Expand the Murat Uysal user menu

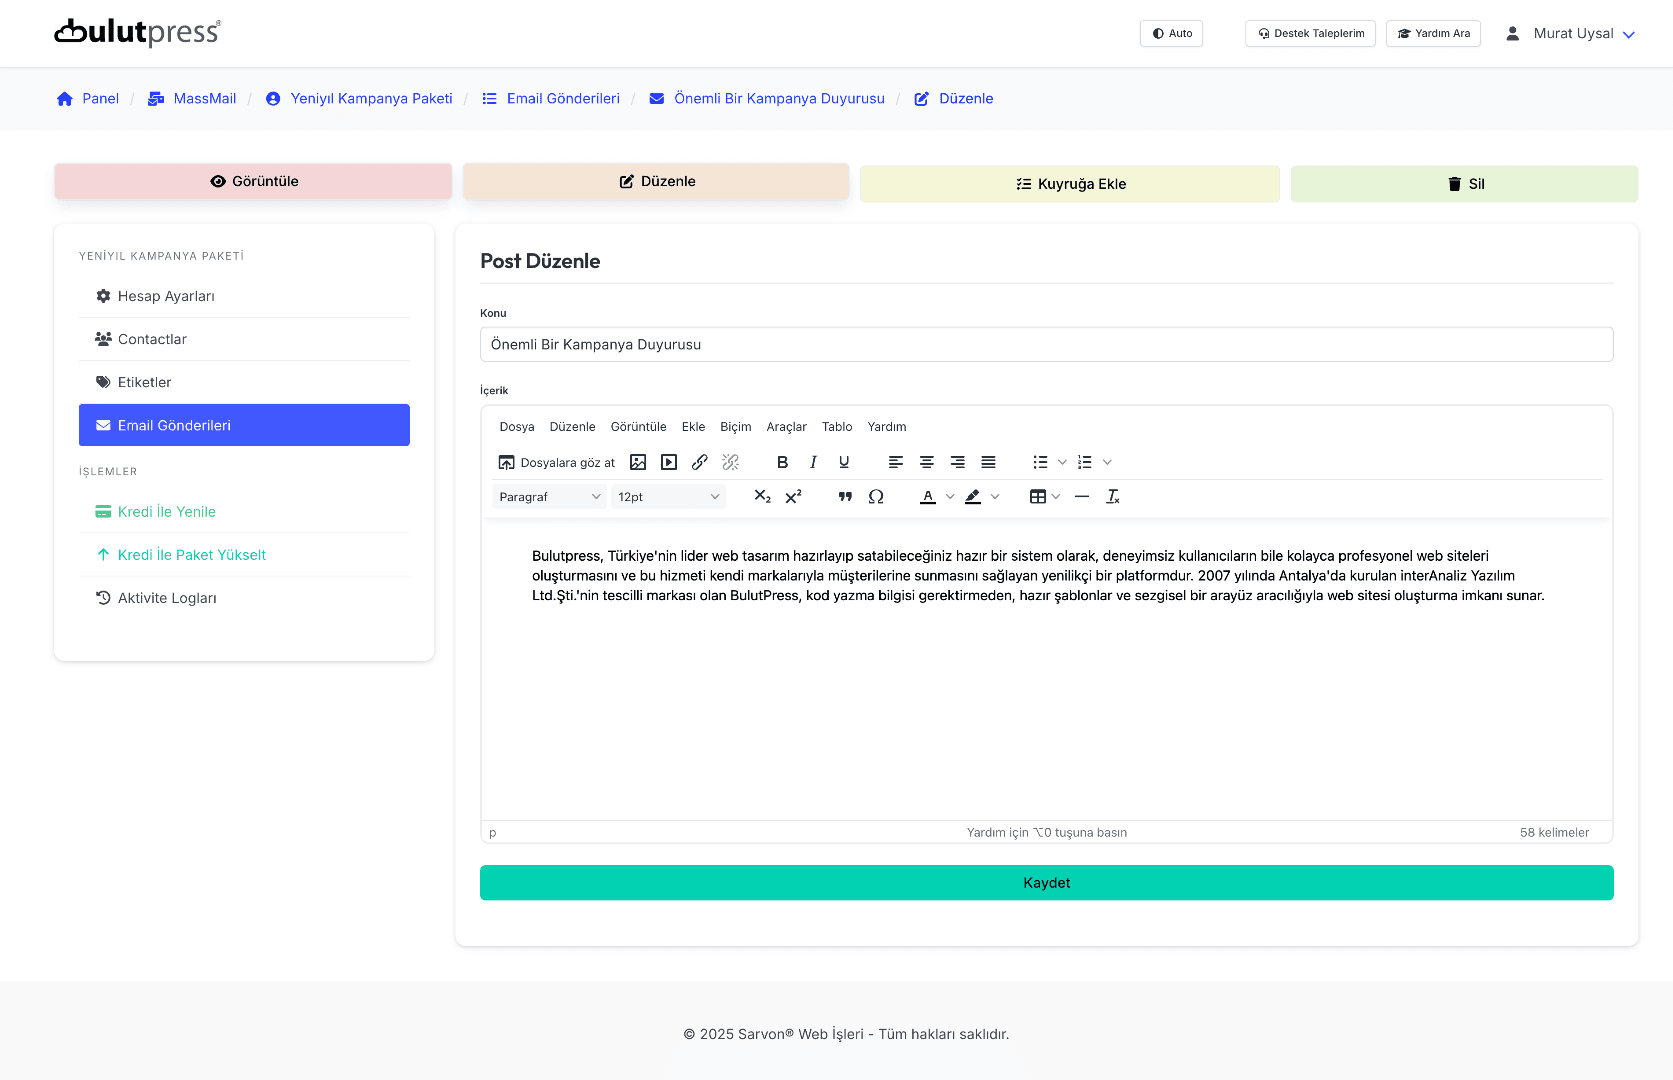(x=1571, y=33)
